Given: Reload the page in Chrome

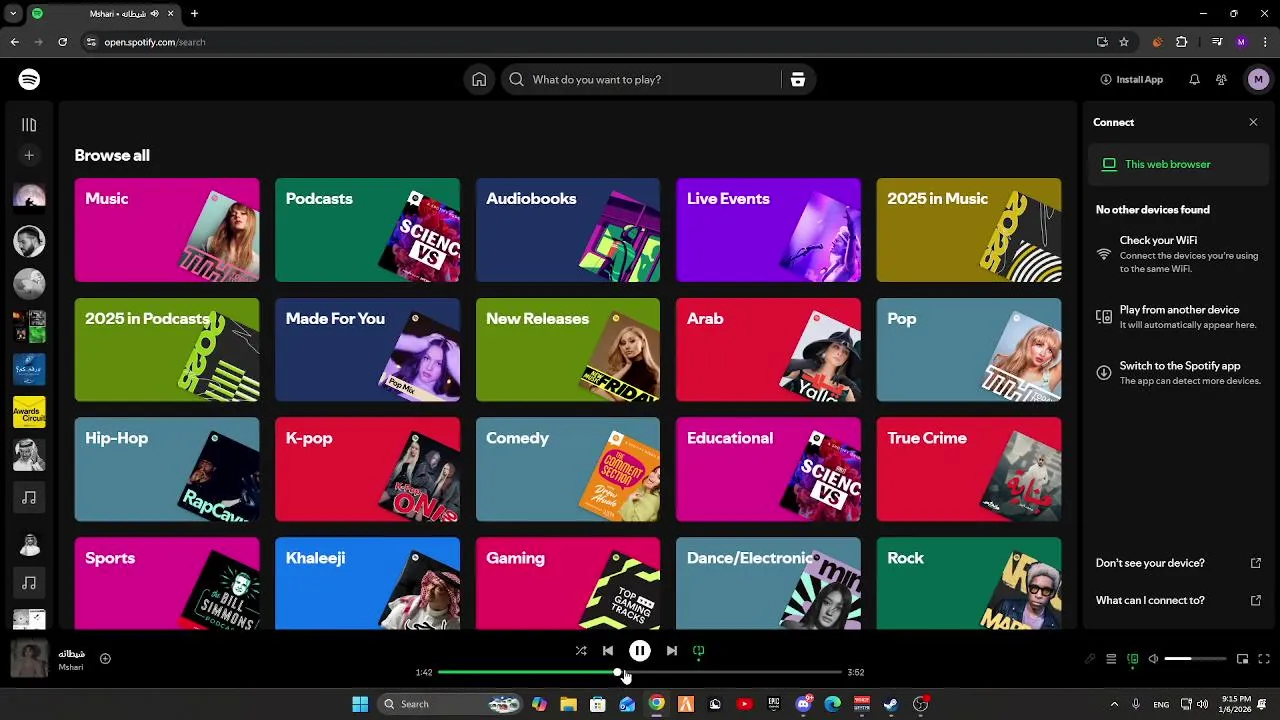Looking at the screenshot, I should [x=62, y=42].
